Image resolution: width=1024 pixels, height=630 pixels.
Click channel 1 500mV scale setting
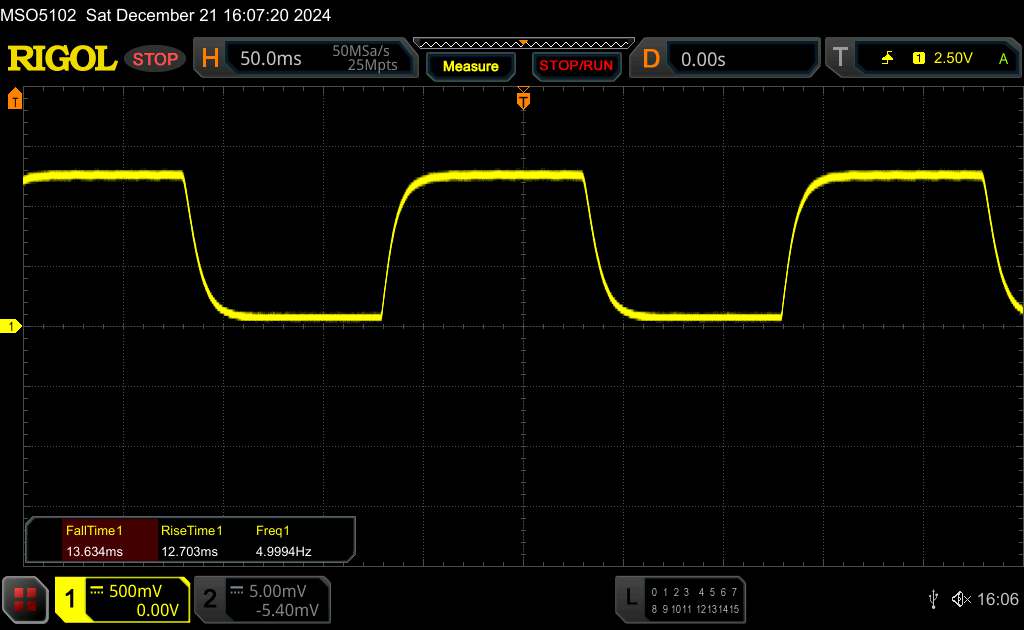[x=135, y=591]
